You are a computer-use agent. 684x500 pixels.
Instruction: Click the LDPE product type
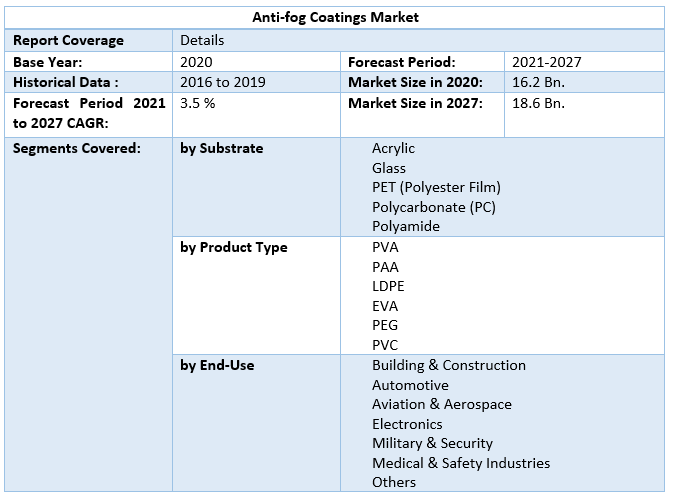click(x=388, y=286)
